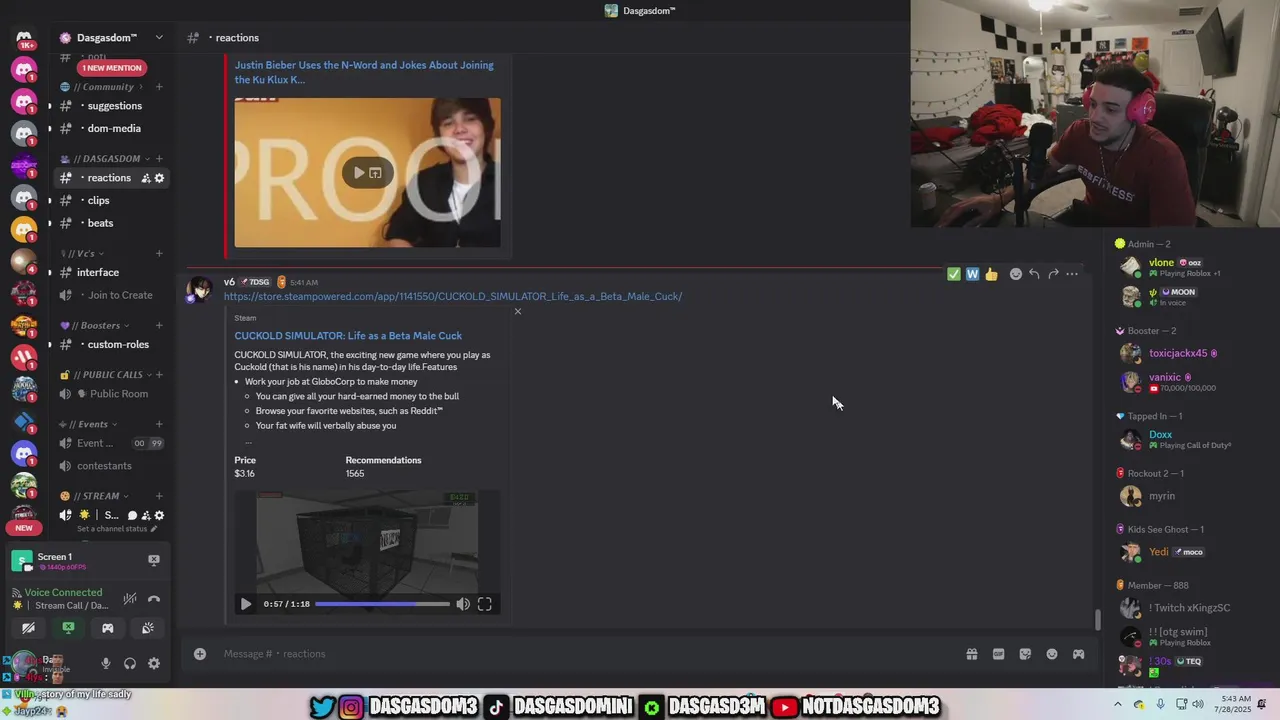Forward v6's message

(1053, 274)
